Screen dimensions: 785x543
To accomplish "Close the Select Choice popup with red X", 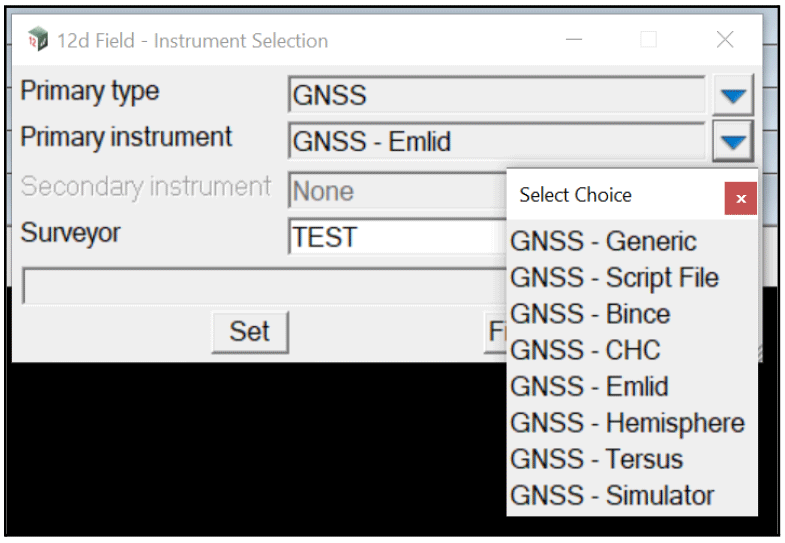I will pos(740,199).
